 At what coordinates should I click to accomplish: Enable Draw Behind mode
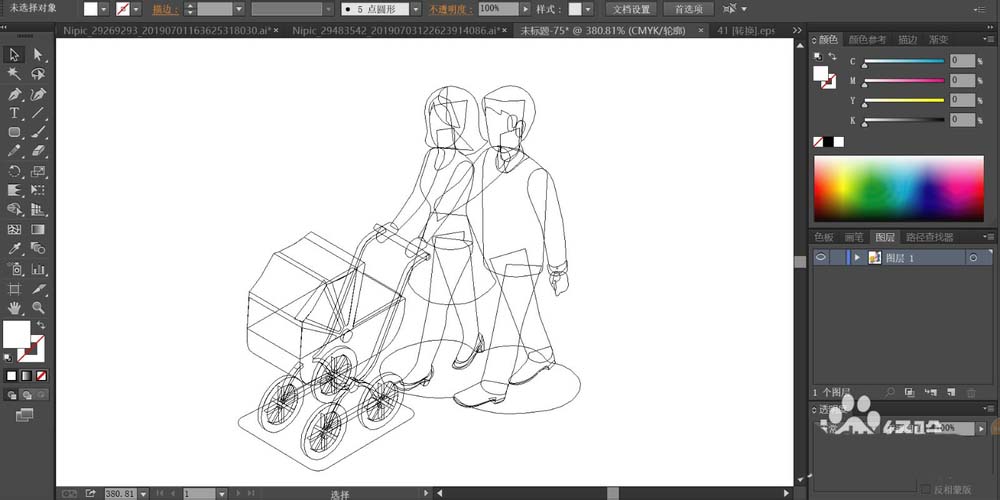[26, 395]
